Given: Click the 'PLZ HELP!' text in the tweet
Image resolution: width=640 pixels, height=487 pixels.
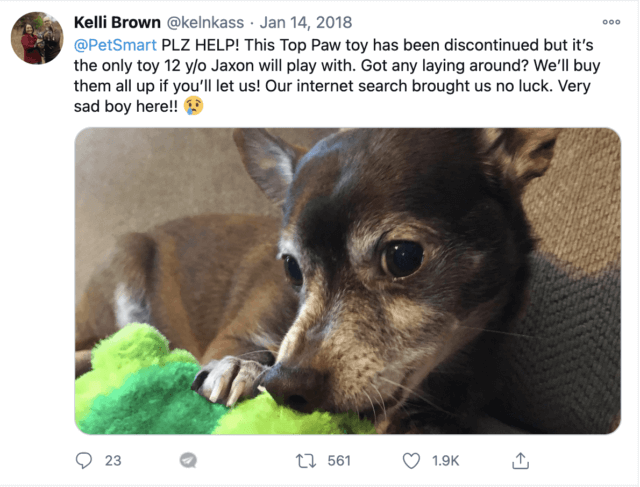Looking at the screenshot, I should point(200,45).
